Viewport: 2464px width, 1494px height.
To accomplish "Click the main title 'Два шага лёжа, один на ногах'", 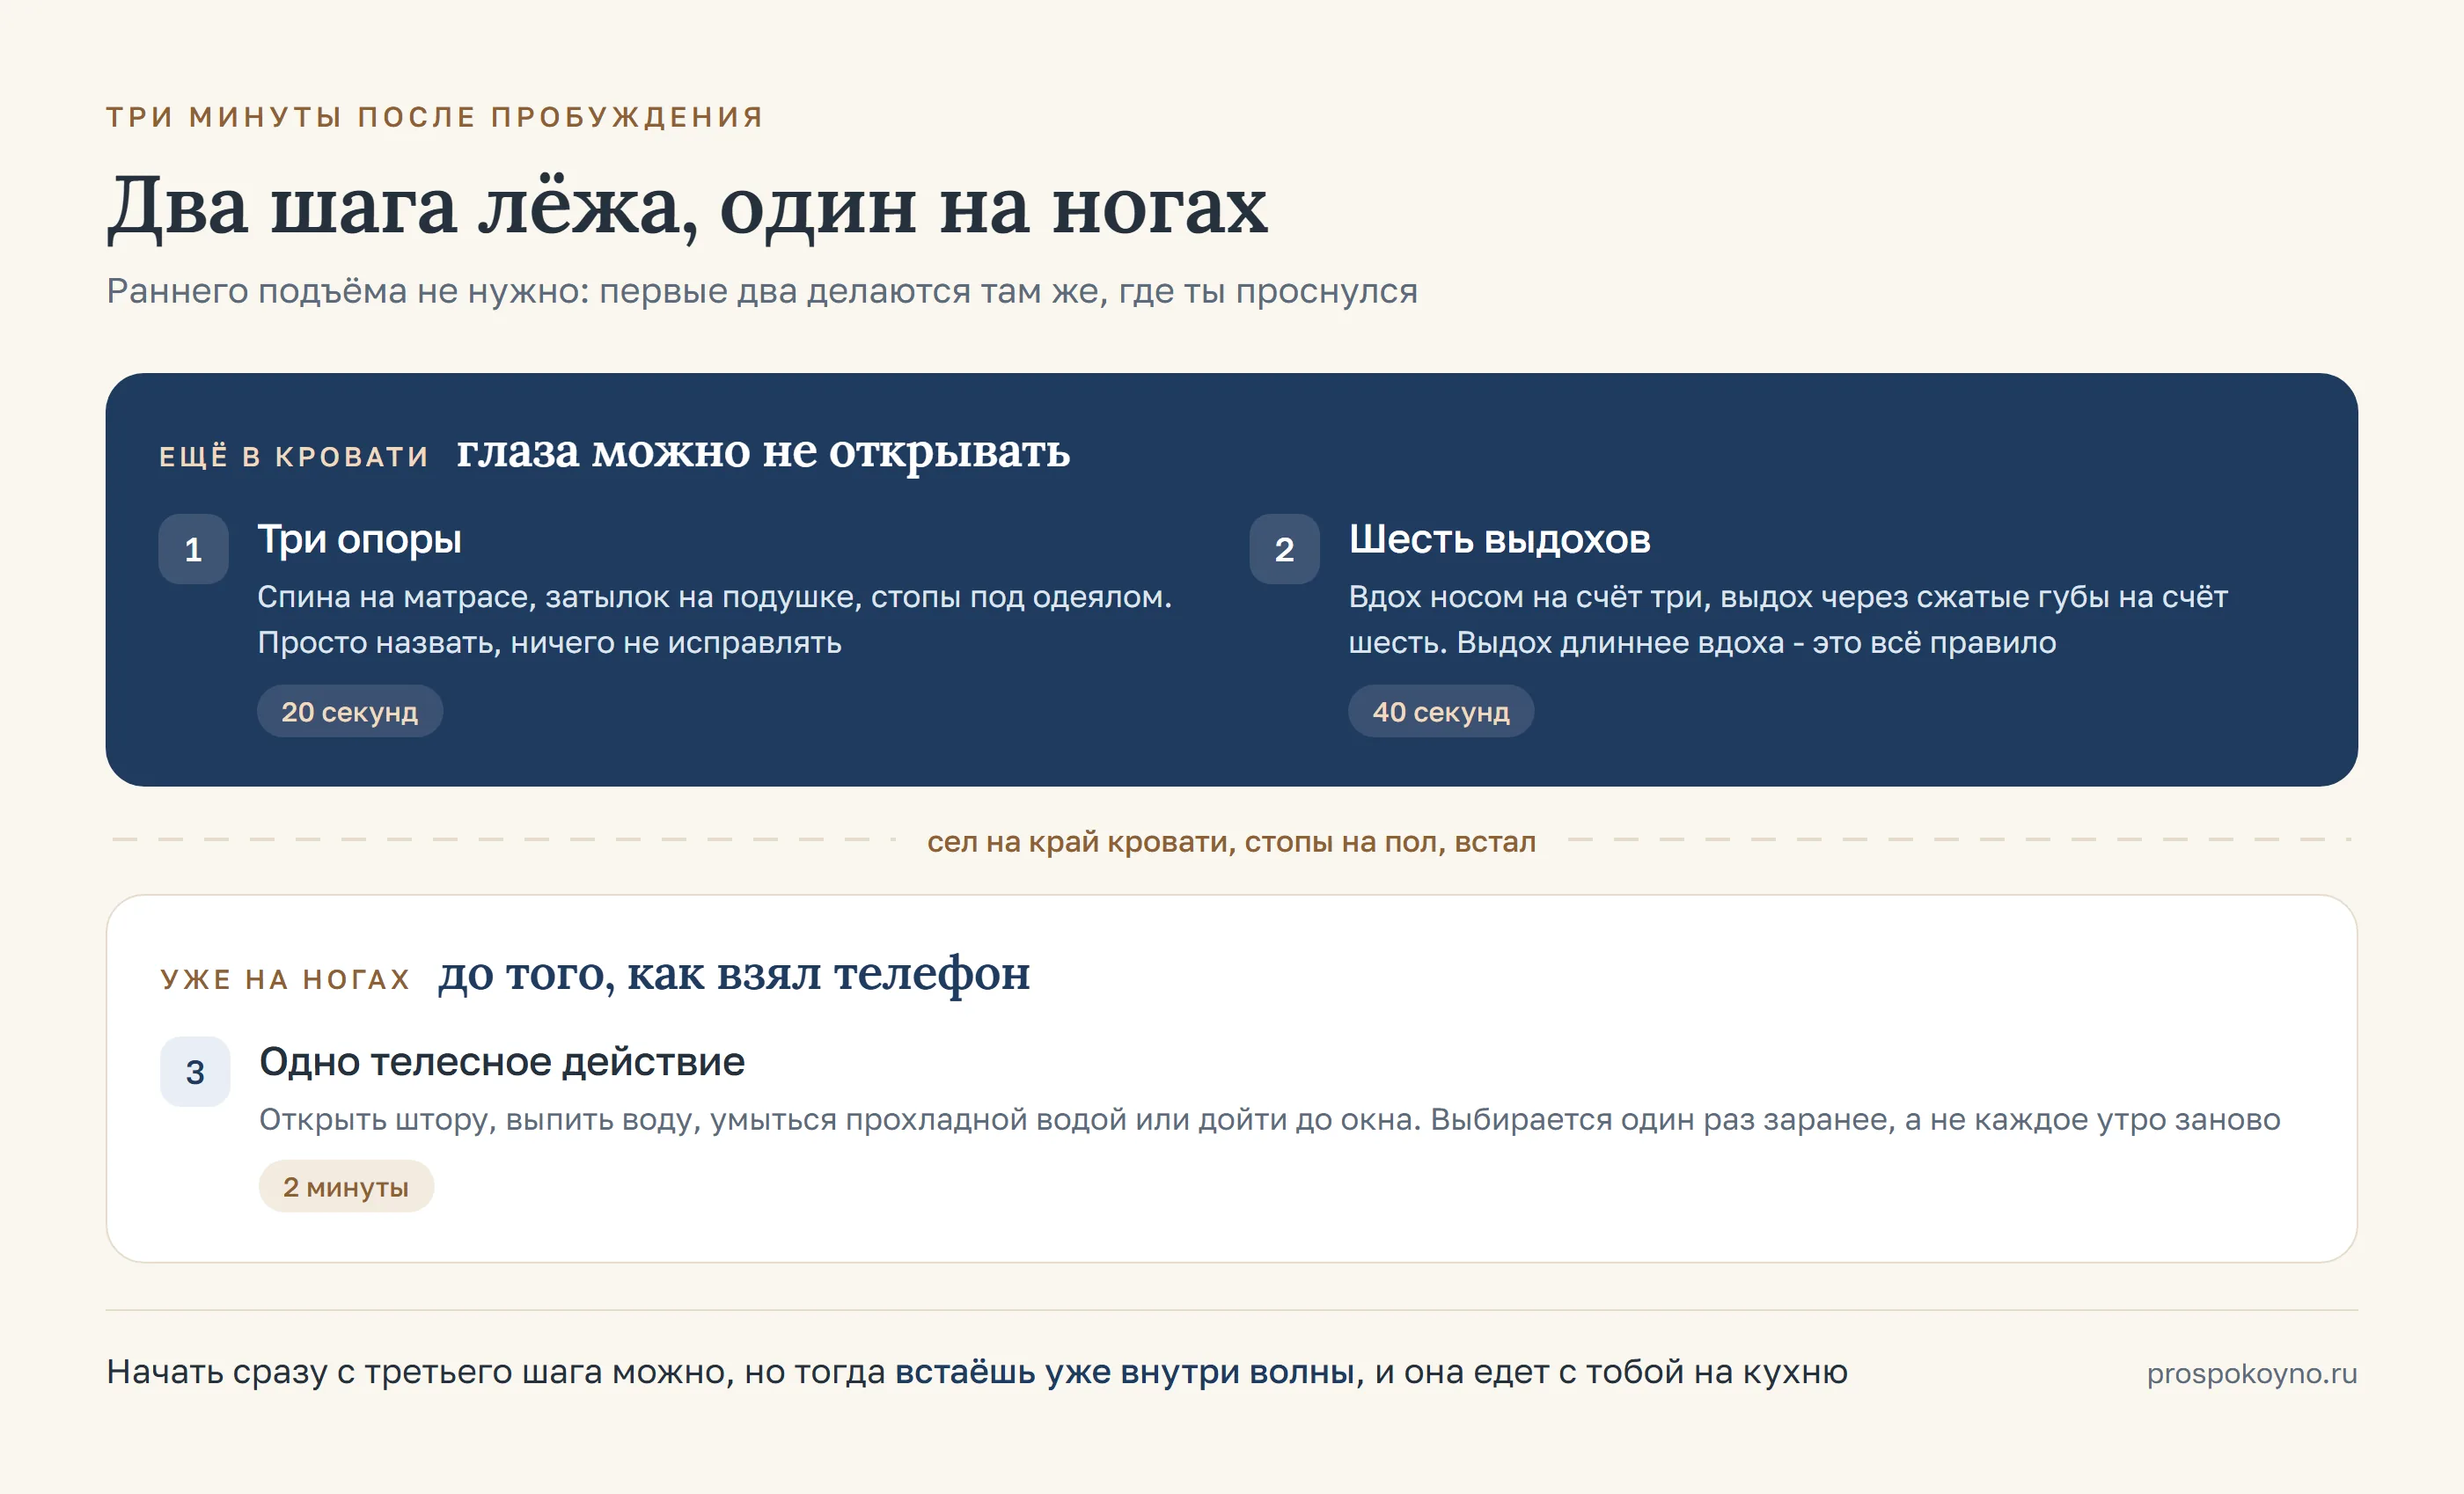I will tap(688, 207).
